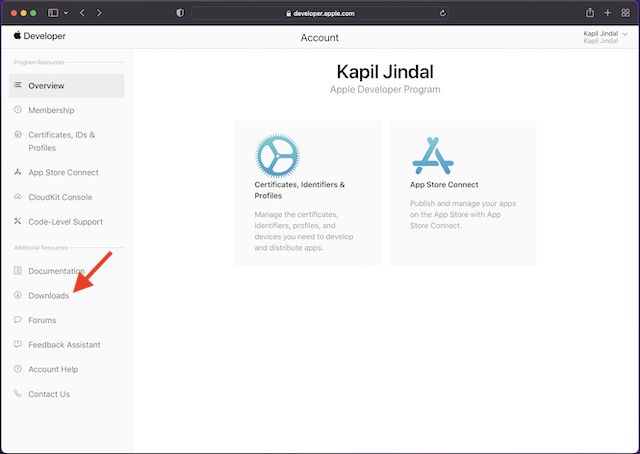Click the Certificates checkmark badge icon
Viewport: 640px width, 454px height.
point(18,134)
